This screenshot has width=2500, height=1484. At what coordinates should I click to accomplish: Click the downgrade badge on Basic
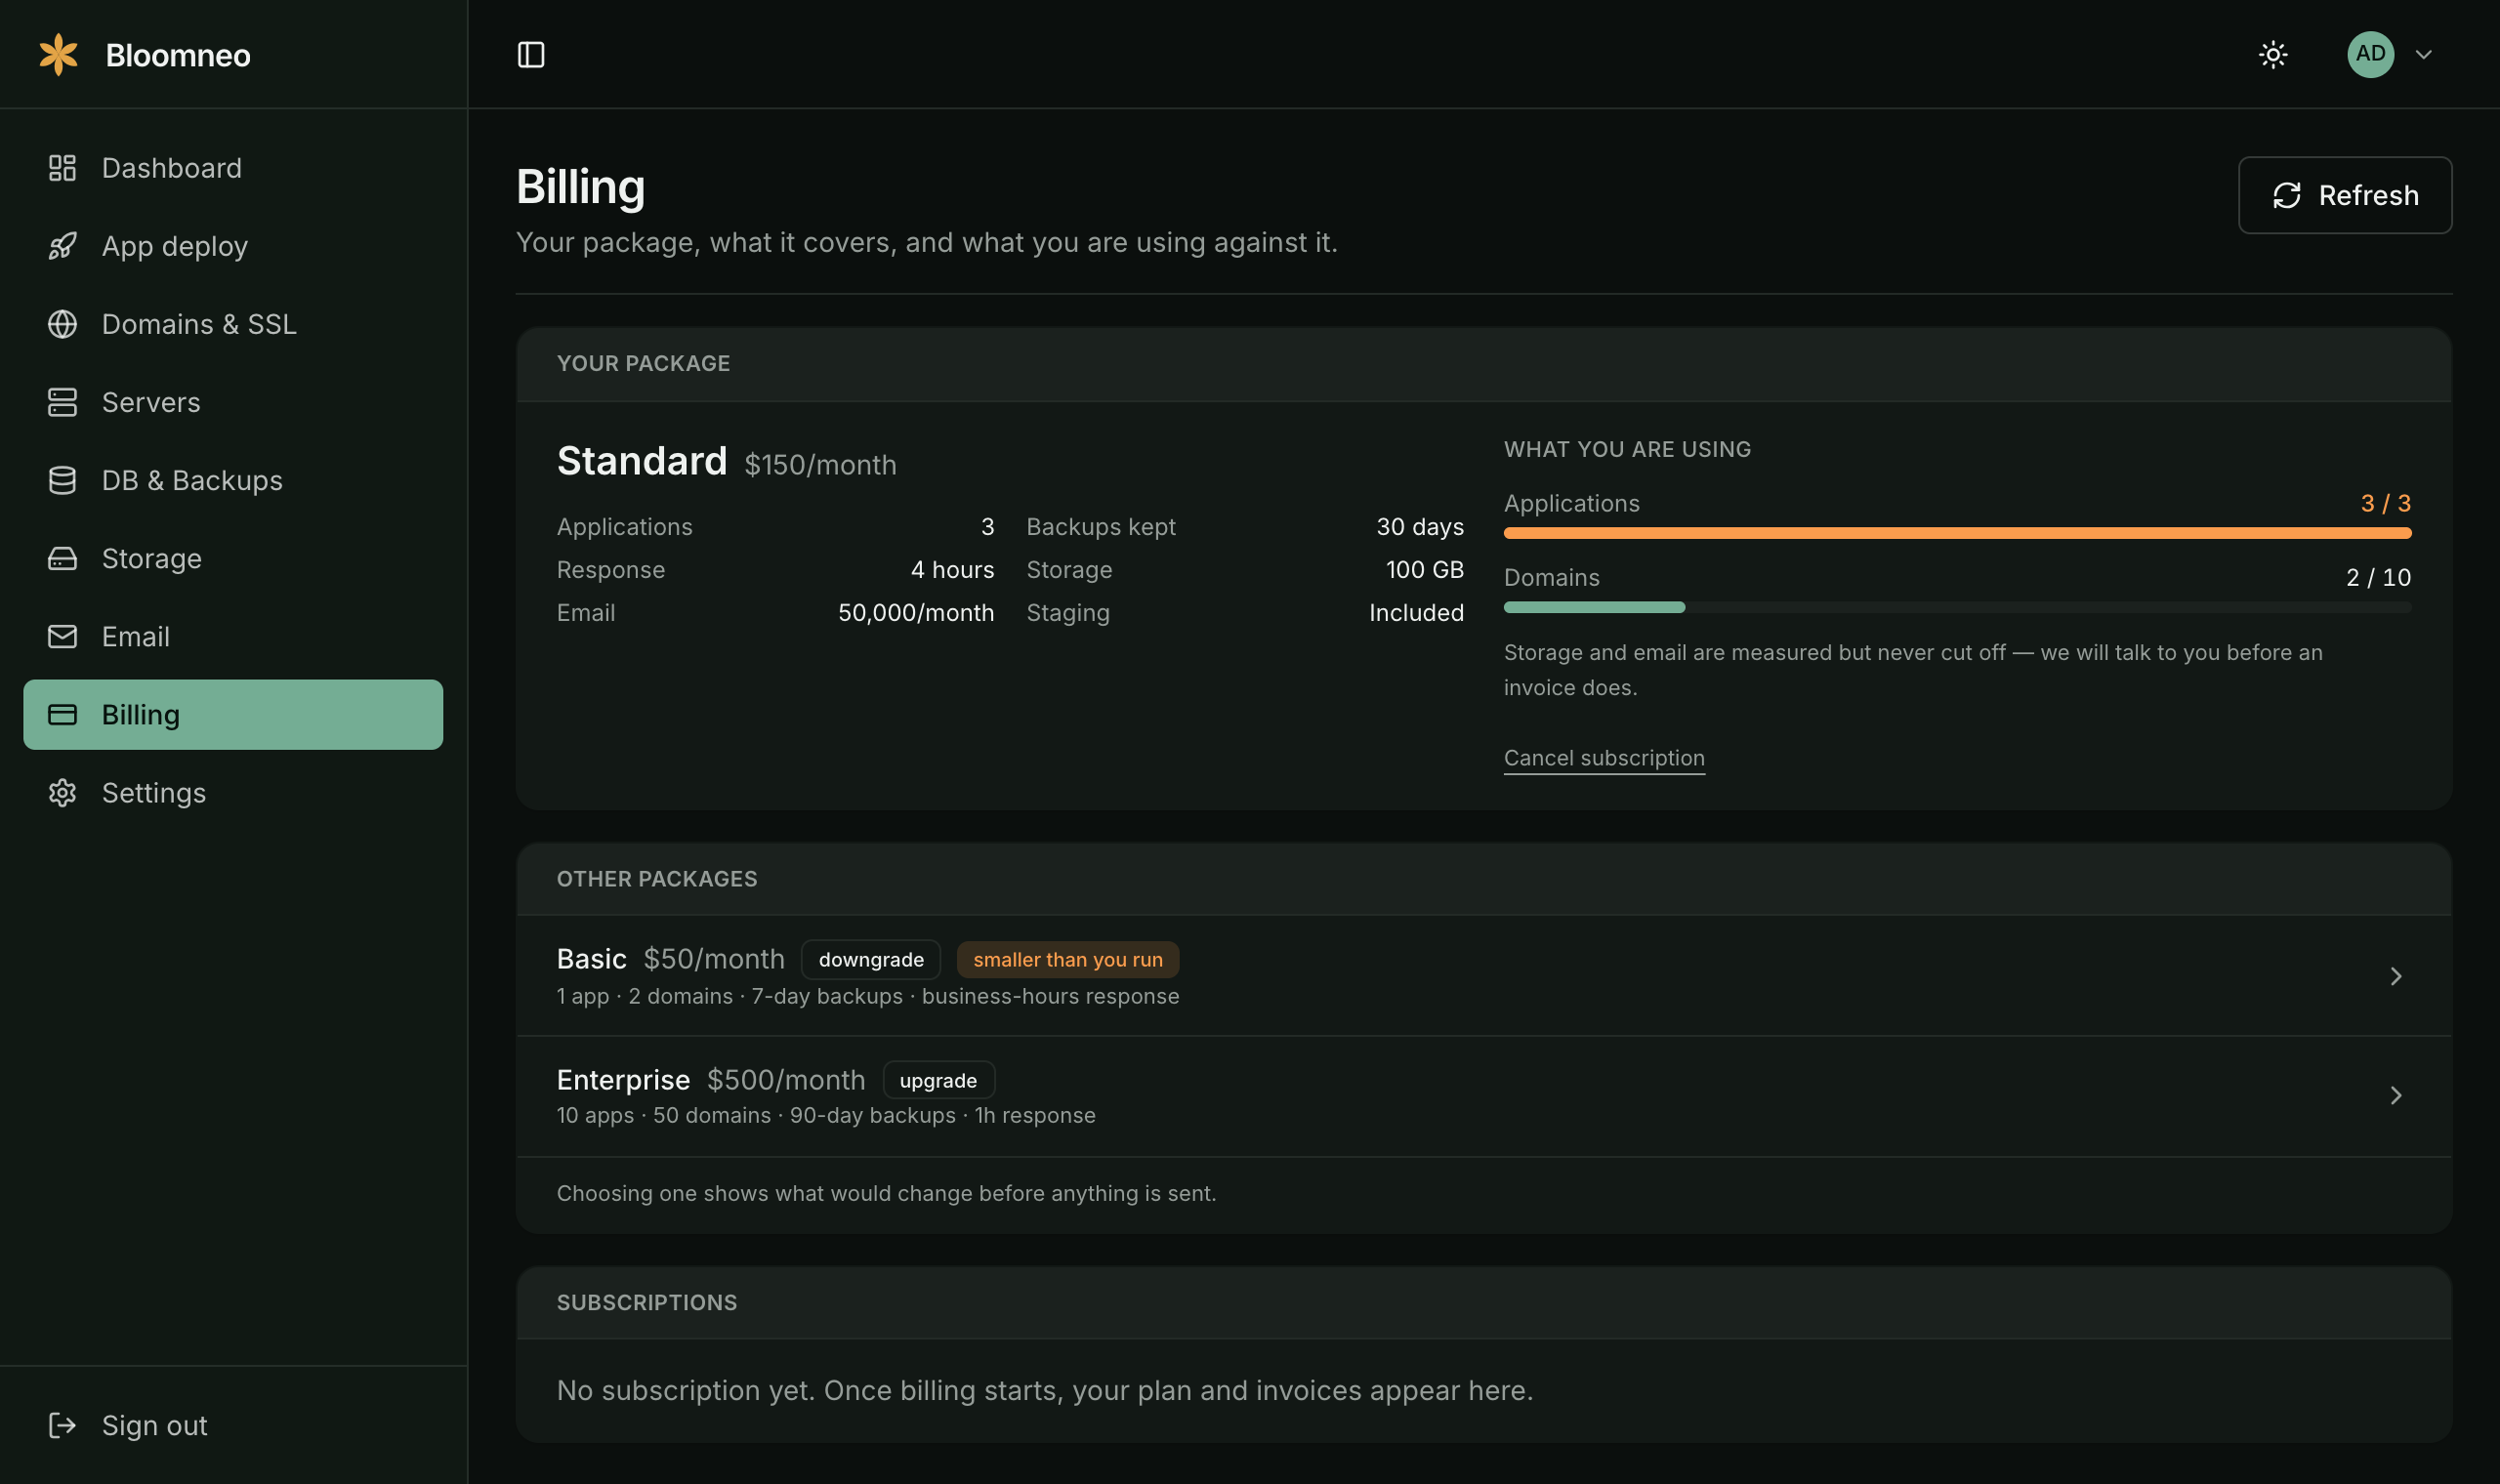click(x=871, y=959)
